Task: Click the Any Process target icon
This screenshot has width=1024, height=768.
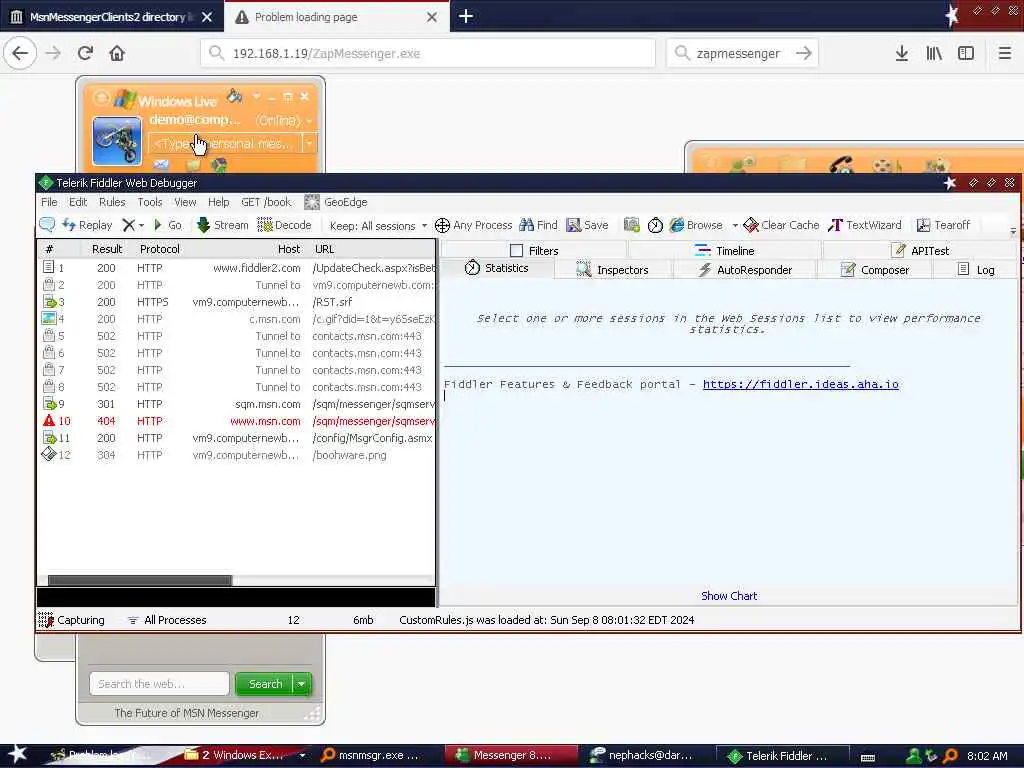Action: [442, 225]
